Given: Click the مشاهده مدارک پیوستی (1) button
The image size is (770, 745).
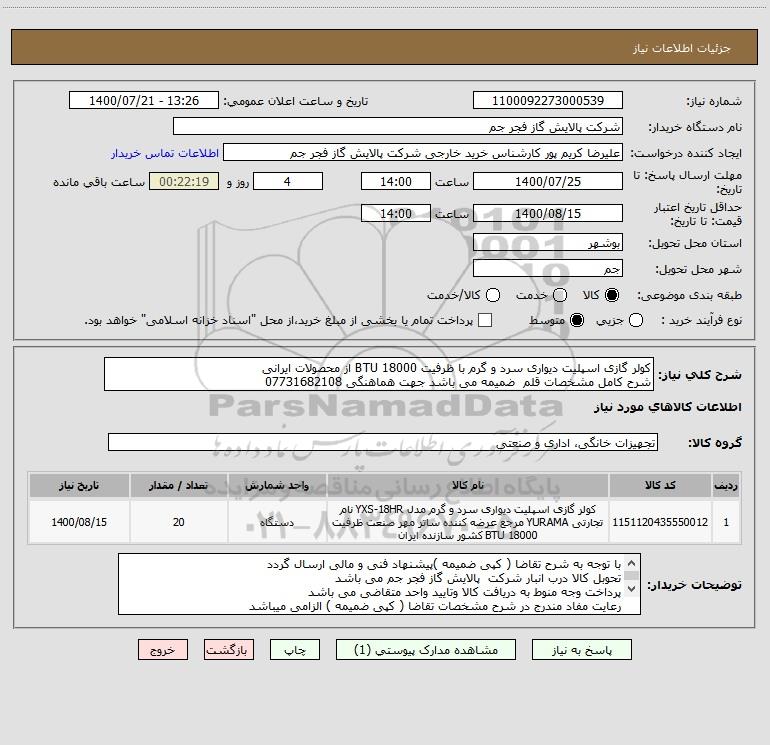Looking at the screenshot, I should click(x=426, y=650).
